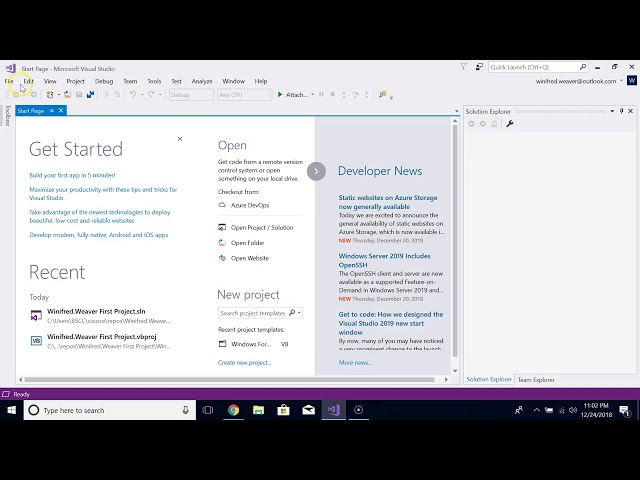This screenshot has width=640, height=480.
Task: Click the First Project.sln solution file icon
Action: [36, 316]
